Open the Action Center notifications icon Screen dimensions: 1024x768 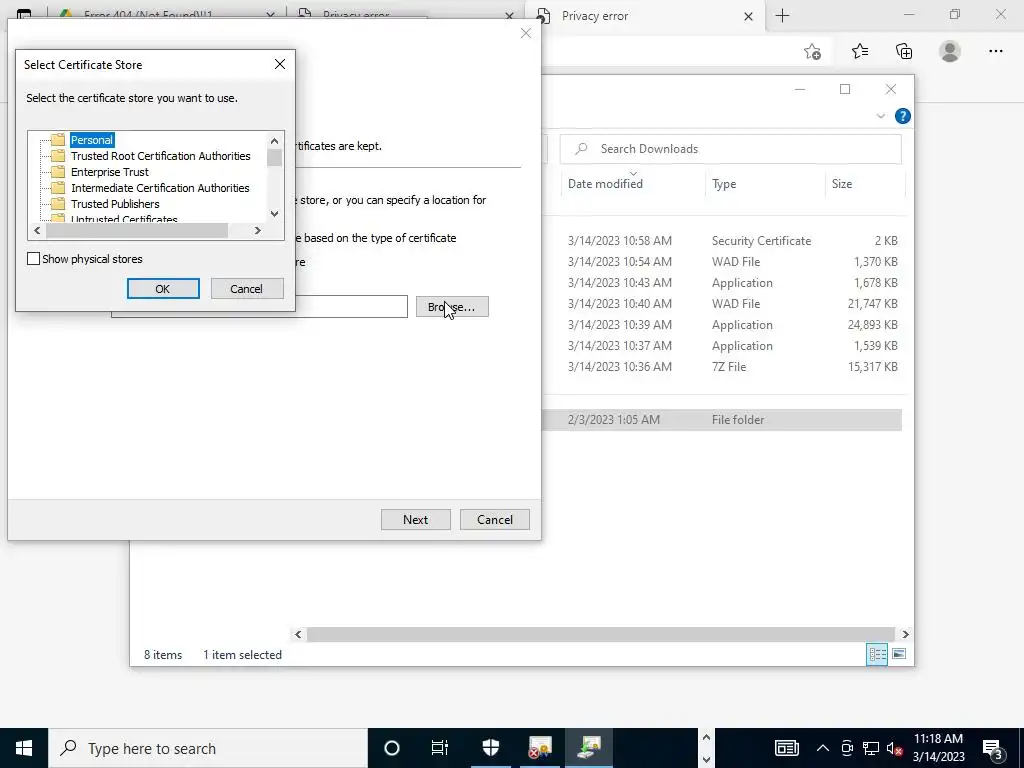[993, 748]
